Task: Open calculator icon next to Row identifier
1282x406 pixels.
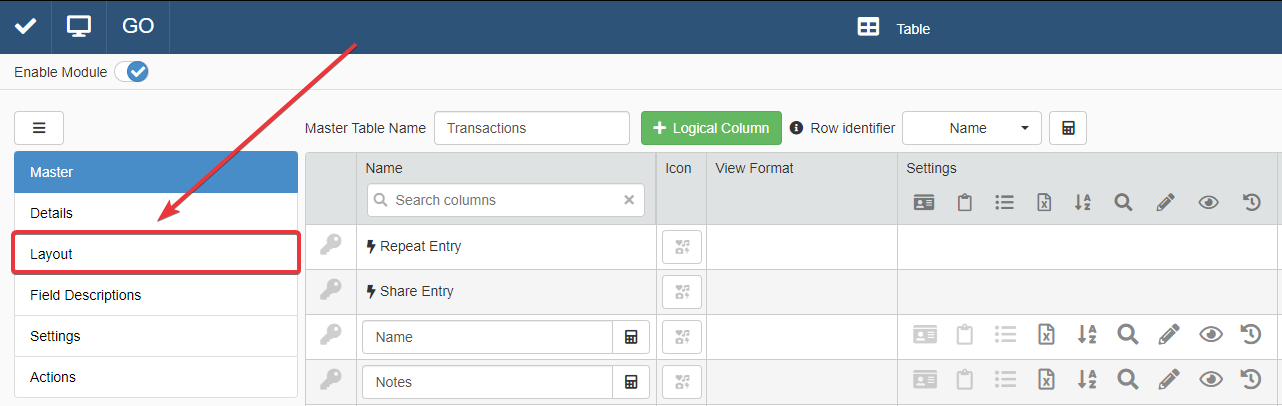Action: click(1068, 128)
